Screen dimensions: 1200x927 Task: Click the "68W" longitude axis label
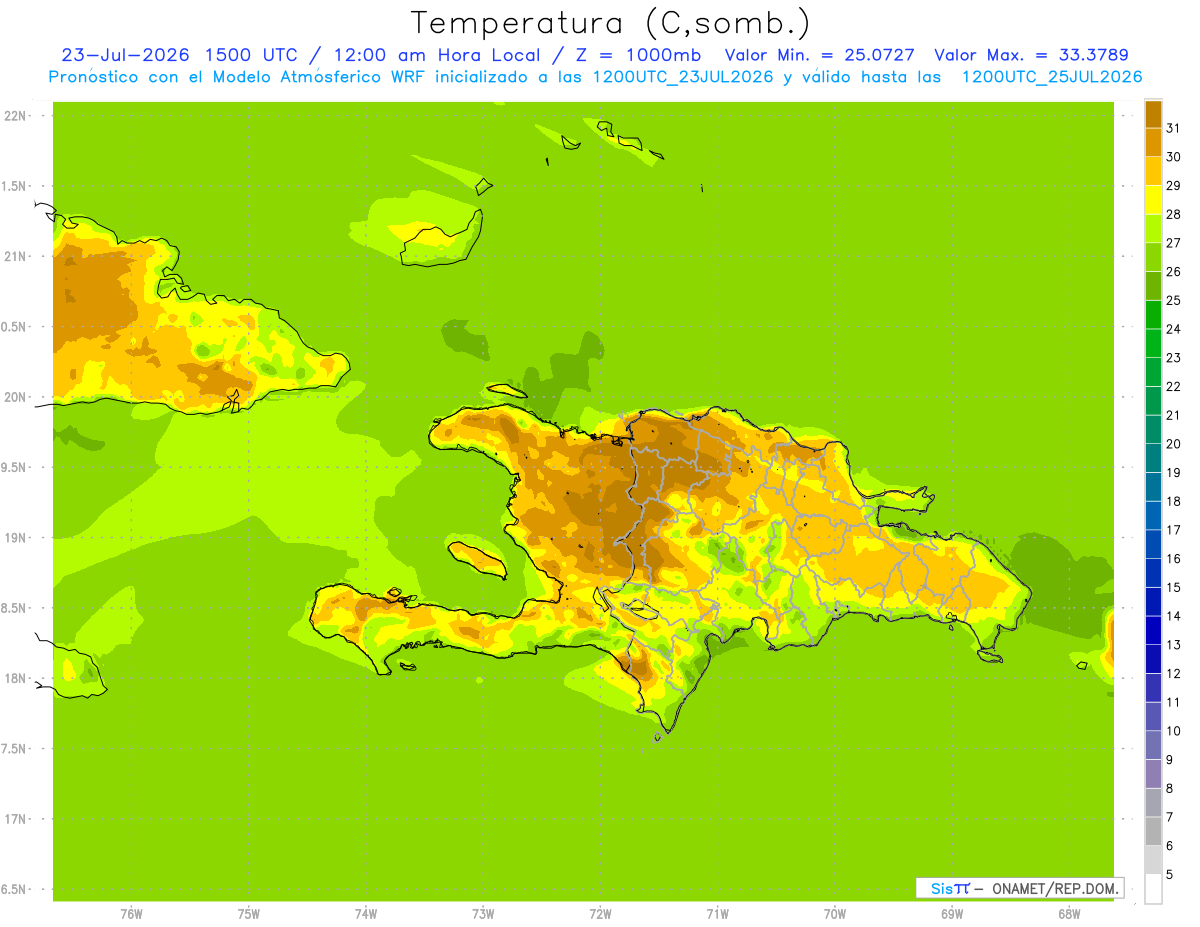[1069, 914]
